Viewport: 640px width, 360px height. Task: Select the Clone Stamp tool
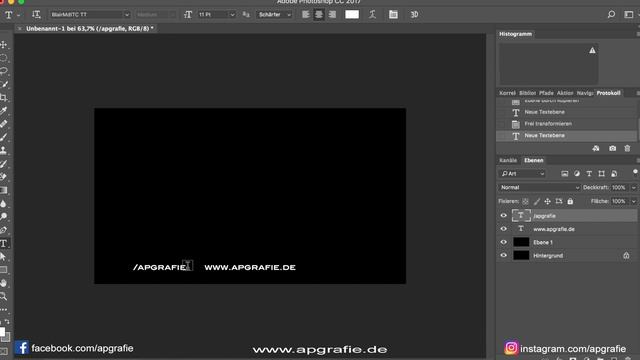(x=4, y=150)
